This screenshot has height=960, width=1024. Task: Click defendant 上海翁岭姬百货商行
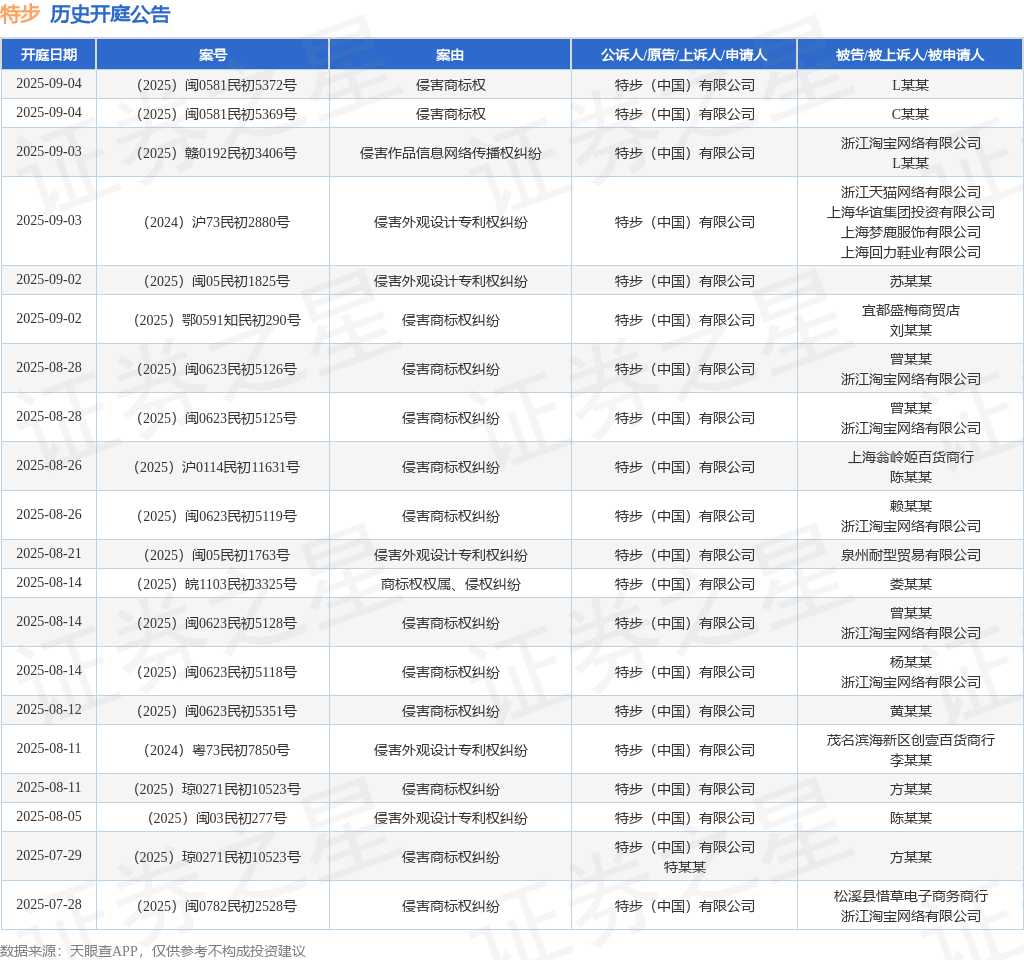coord(910,457)
